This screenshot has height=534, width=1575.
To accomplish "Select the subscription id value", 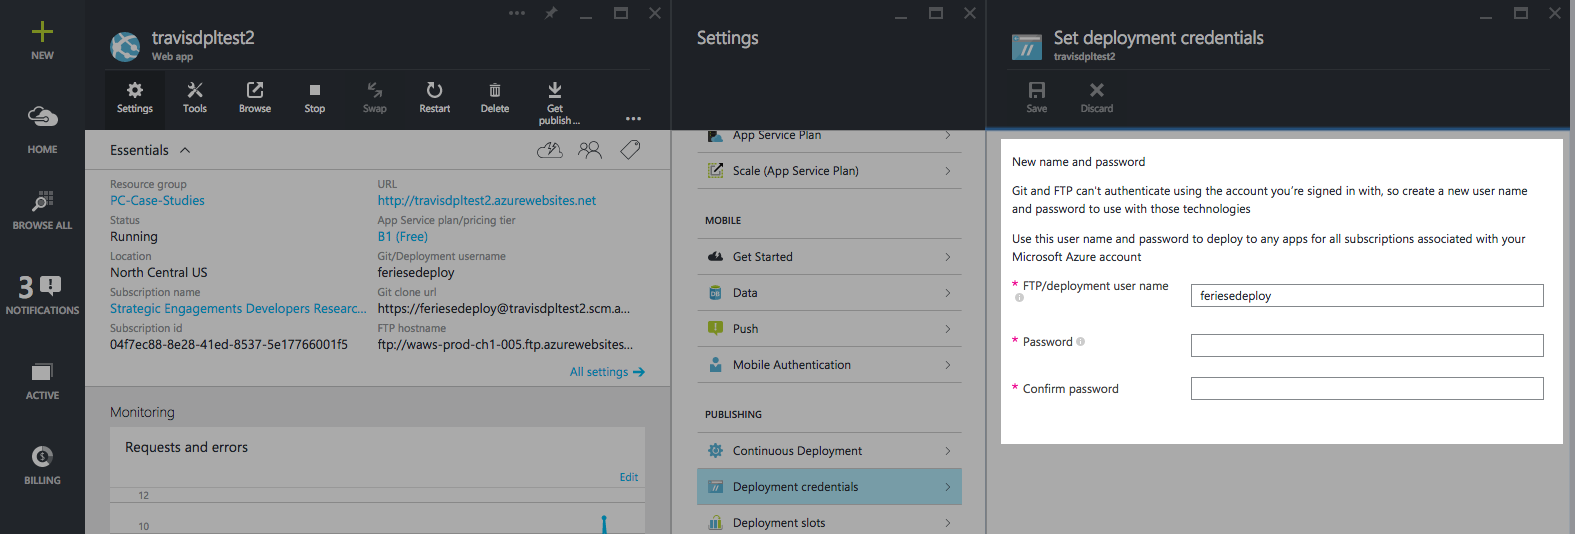I will point(229,344).
